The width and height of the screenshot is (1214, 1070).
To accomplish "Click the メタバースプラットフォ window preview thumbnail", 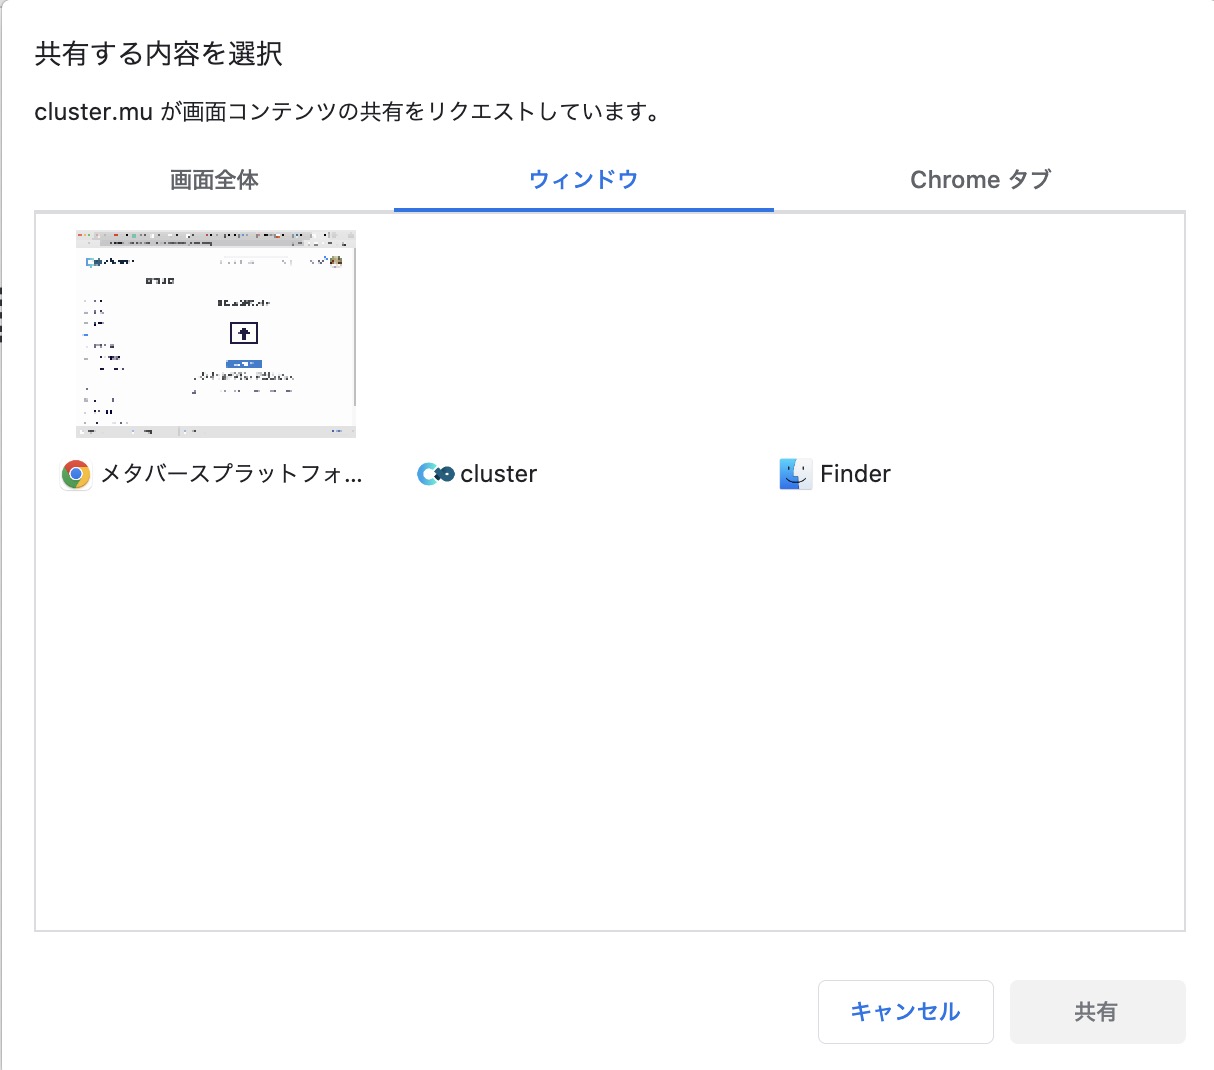I will (214, 335).
